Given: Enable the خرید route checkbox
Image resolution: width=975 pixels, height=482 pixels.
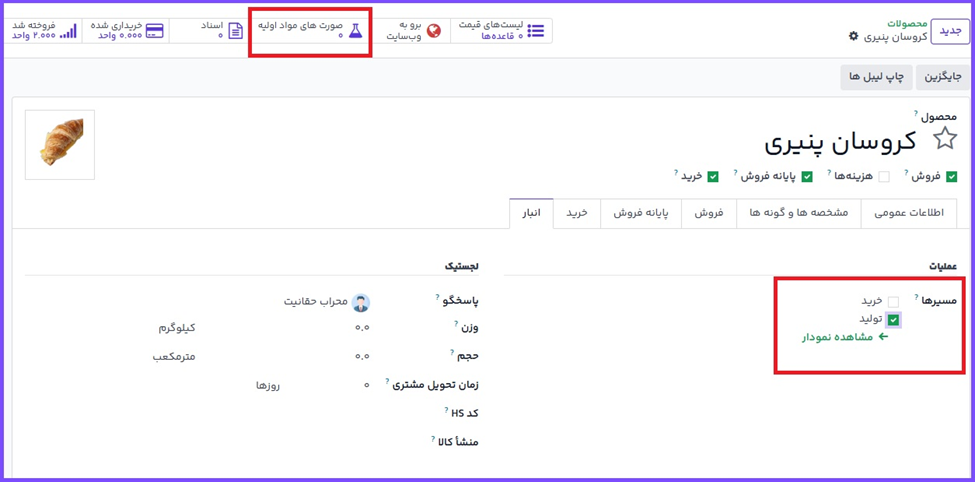Looking at the screenshot, I should tap(893, 301).
